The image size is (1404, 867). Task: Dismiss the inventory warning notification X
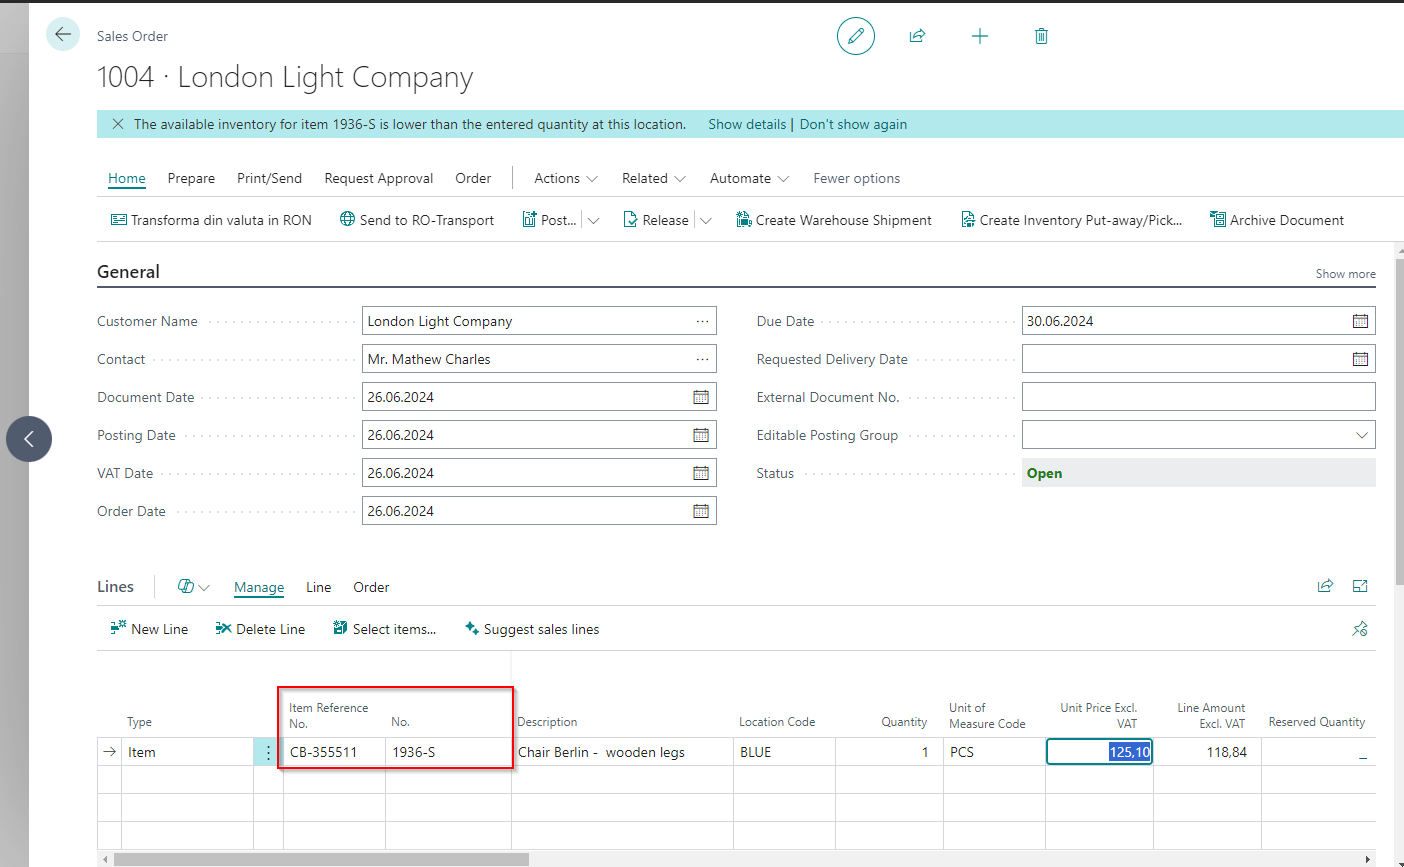(x=118, y=124)
